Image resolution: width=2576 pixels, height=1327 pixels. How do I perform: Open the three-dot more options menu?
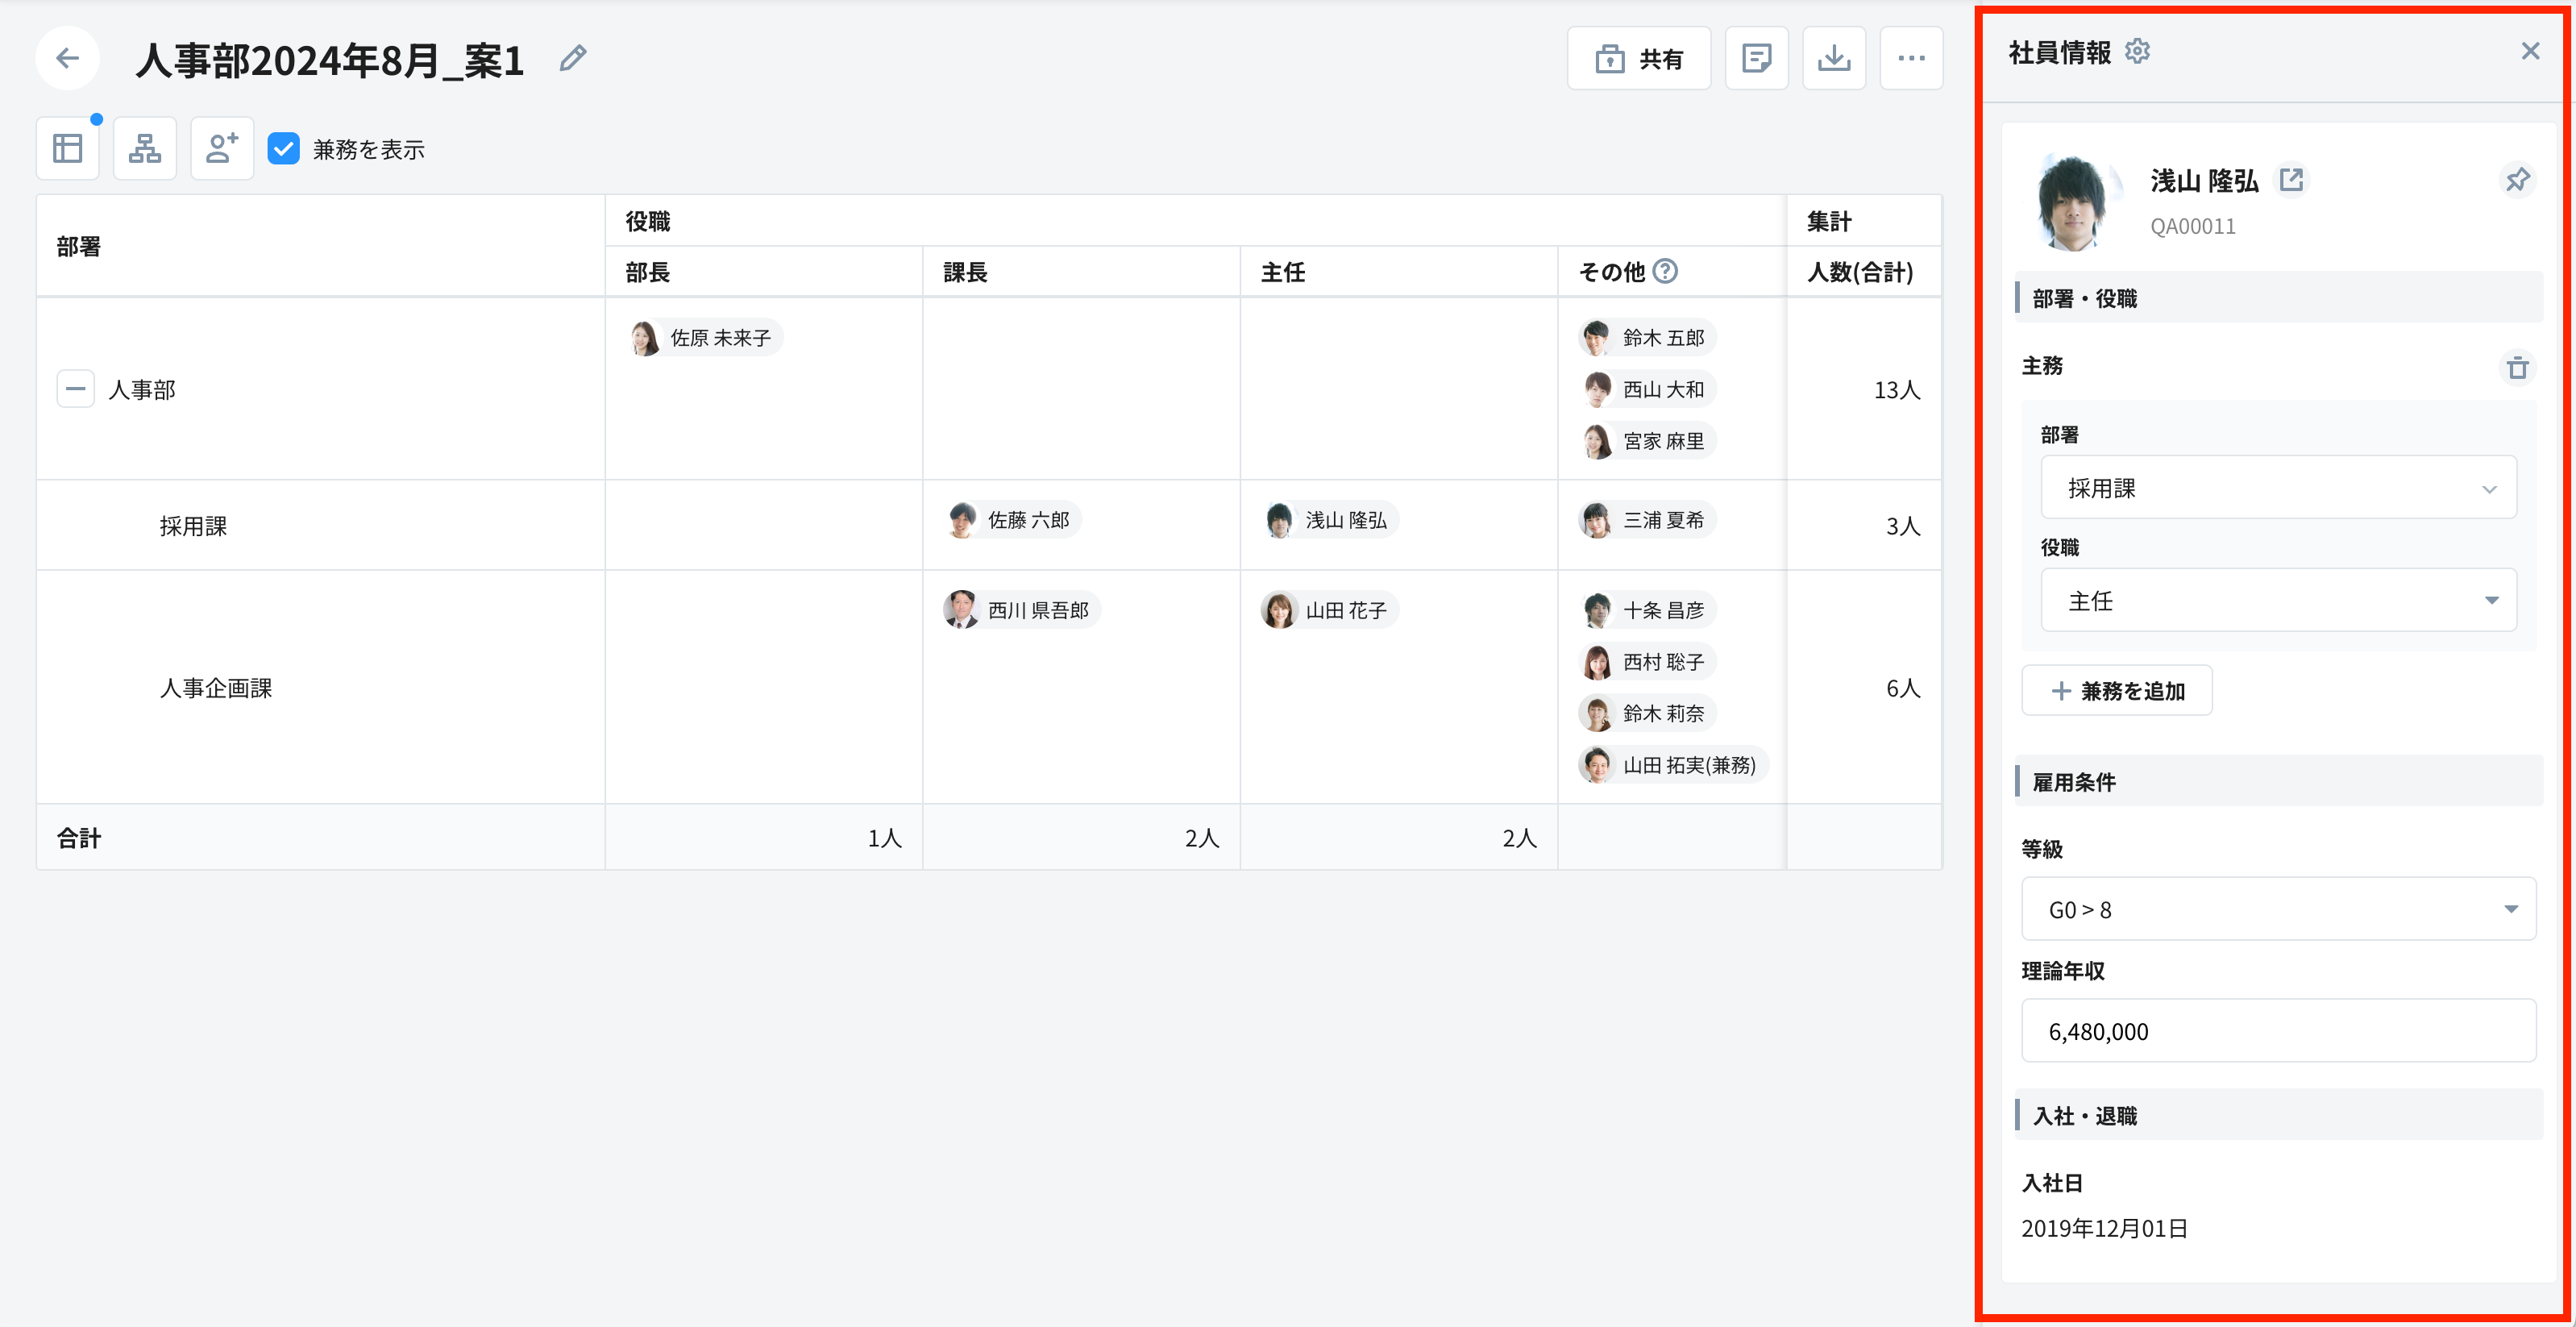[x=1911, y=59]
